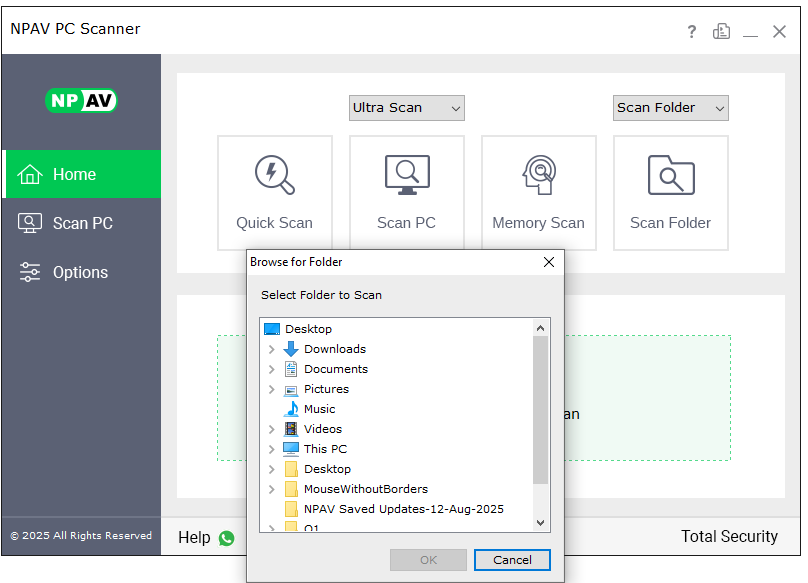Go to Home in sidebar
The height and width of the screenshot is (583, 808).
click(81, 174)
